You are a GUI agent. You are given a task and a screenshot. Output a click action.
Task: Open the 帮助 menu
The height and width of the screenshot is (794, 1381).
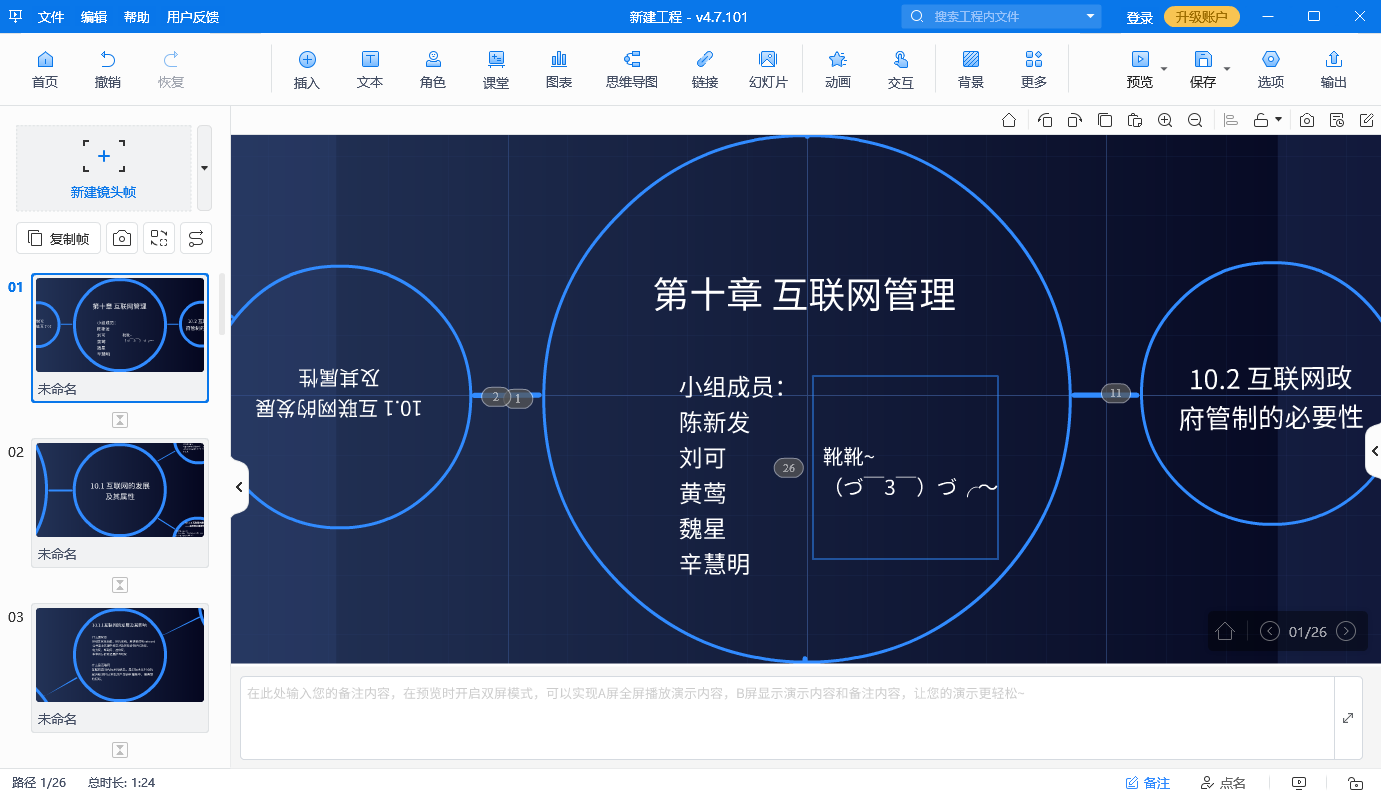(137, 17)
